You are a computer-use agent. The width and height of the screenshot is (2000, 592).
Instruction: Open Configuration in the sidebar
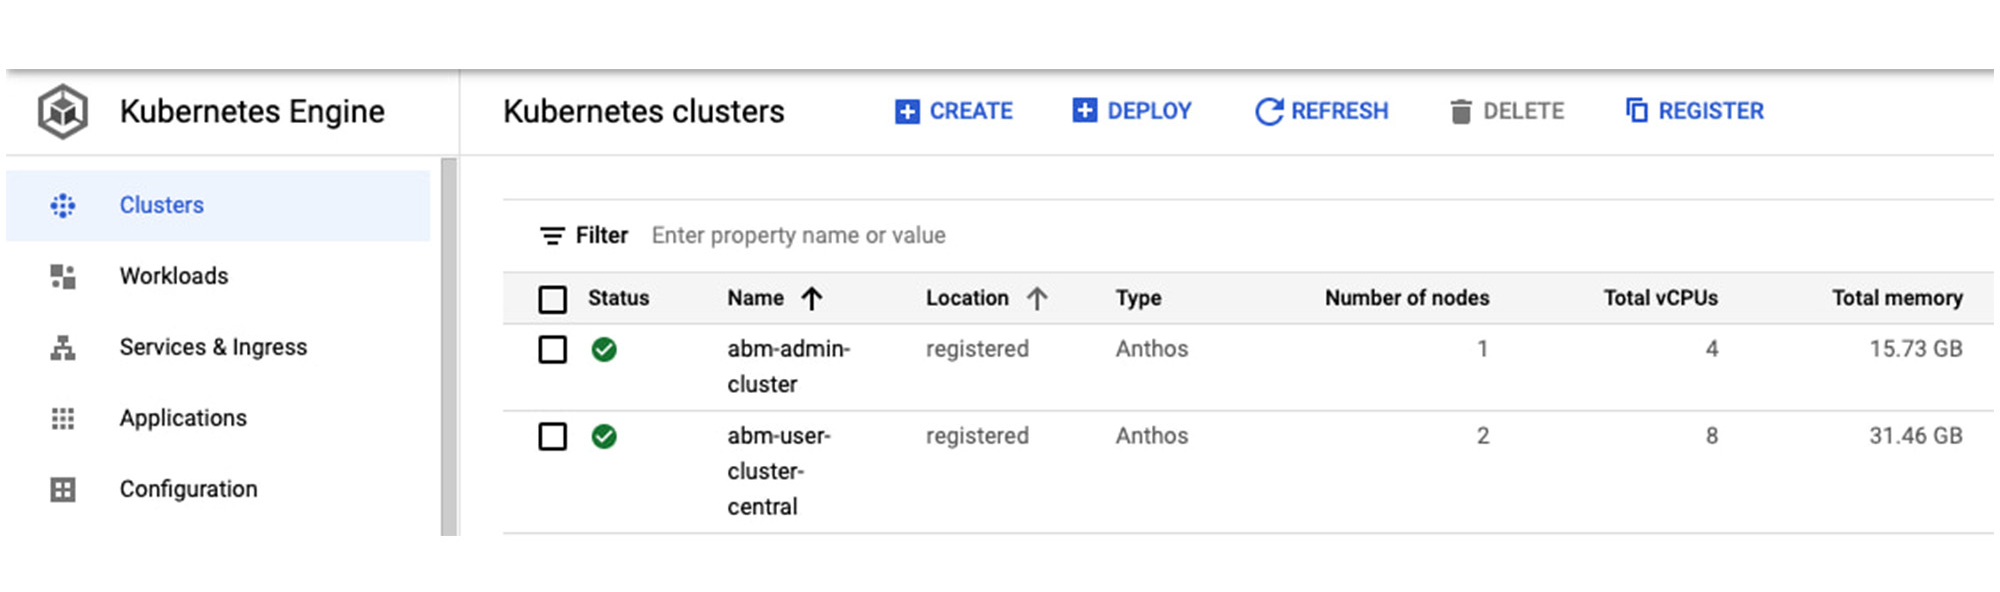click(218, 489)
